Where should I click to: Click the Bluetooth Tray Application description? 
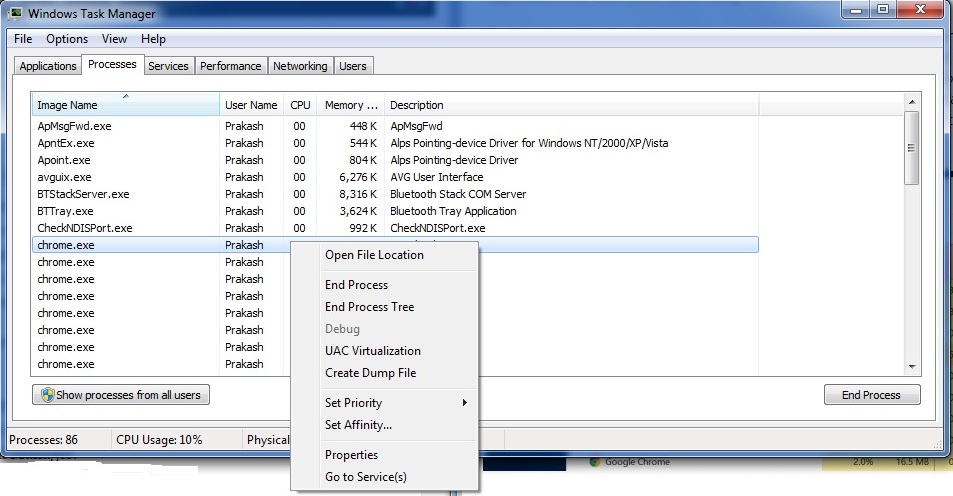[x=453, y=212]
